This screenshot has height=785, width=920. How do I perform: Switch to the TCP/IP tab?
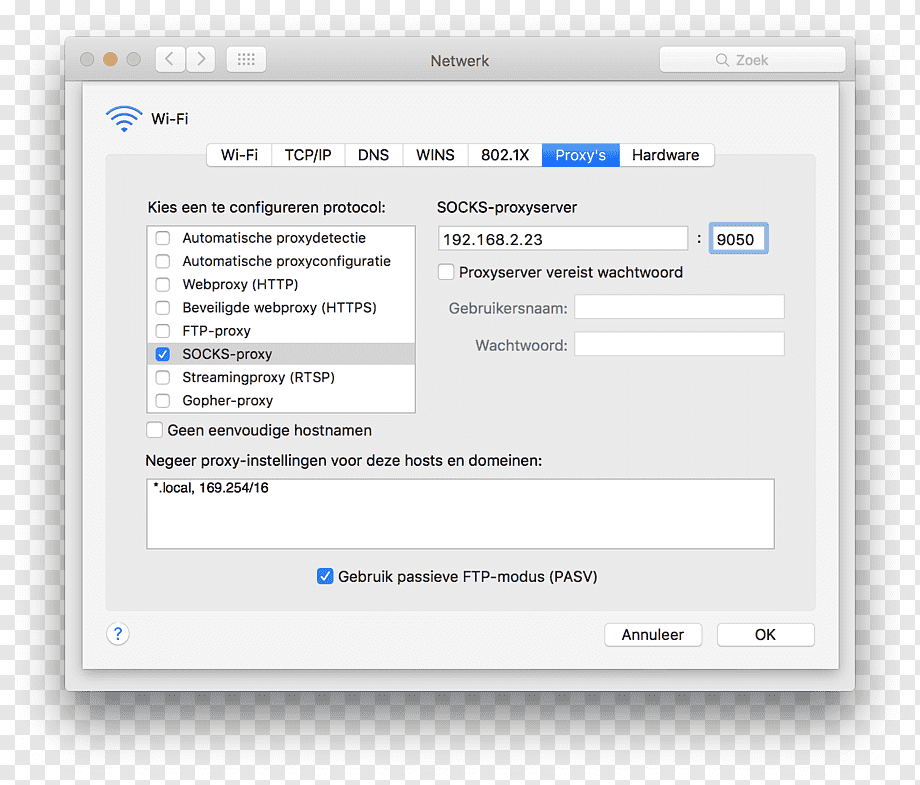[x=308, y=155]
